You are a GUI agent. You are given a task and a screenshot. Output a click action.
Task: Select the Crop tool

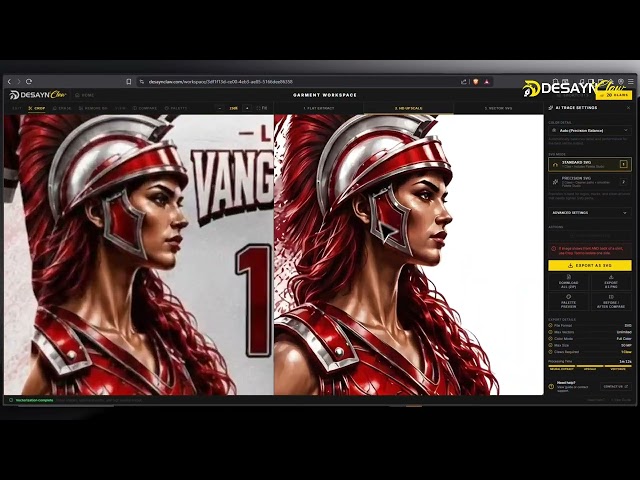tap(37, 108)
